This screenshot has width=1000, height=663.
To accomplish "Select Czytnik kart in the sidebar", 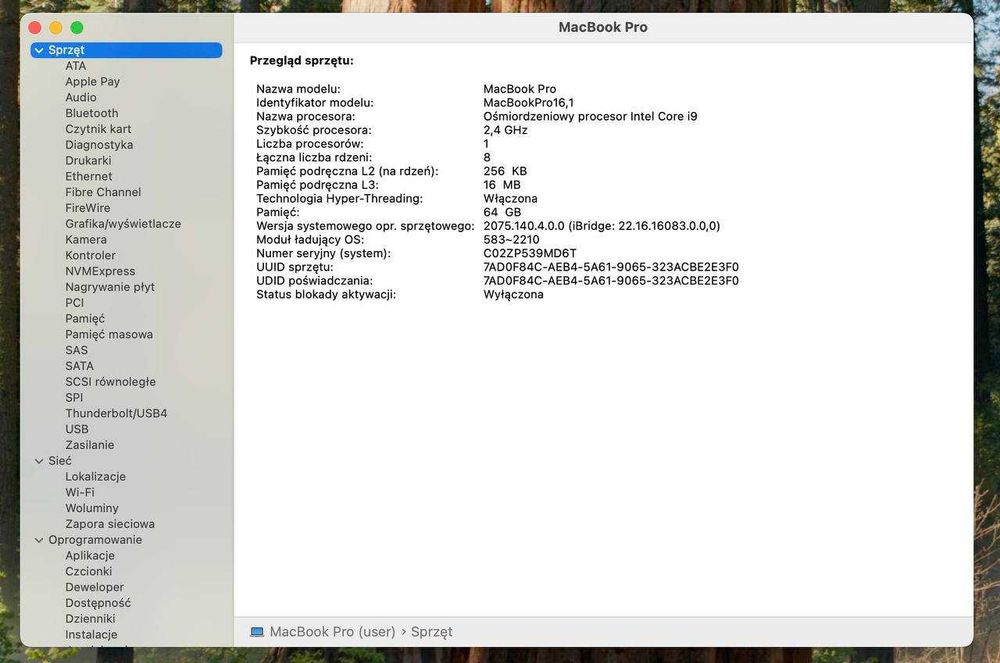I will 98,129.
